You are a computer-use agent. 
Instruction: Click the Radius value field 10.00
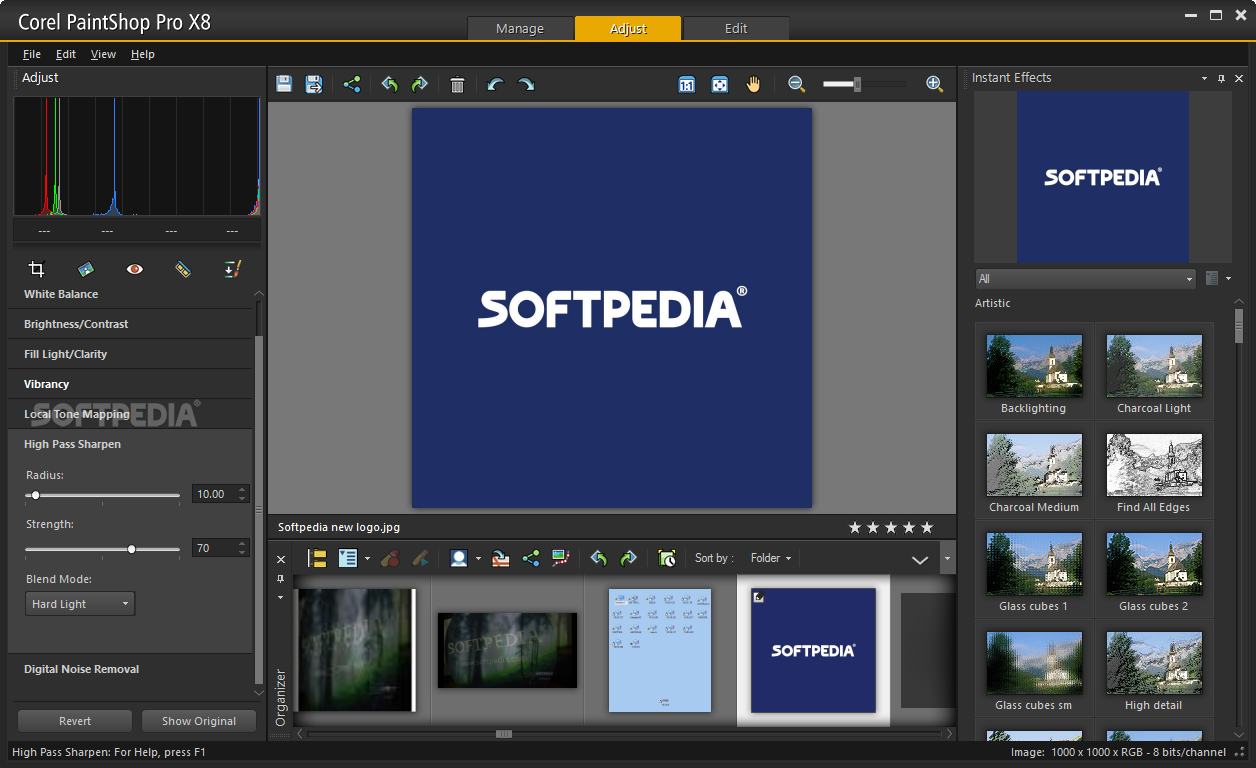click(213, 494)
